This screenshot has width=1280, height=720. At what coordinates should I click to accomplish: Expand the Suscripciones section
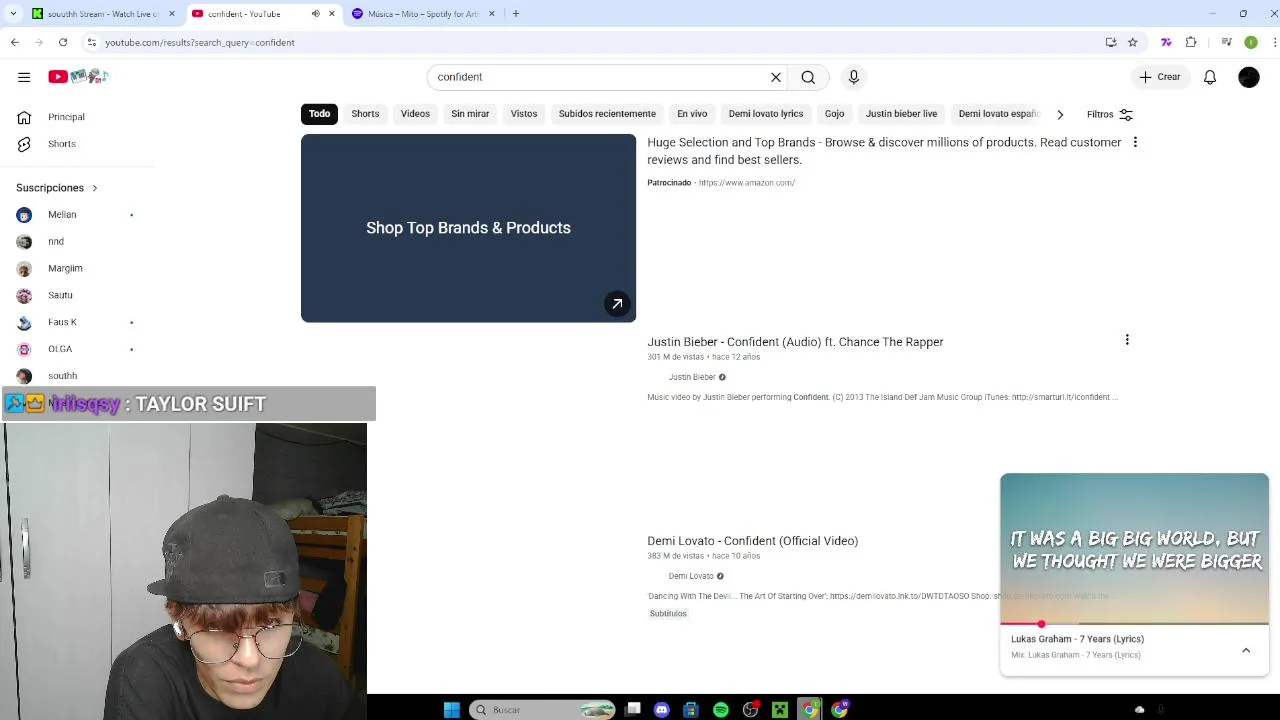(57, 188)
